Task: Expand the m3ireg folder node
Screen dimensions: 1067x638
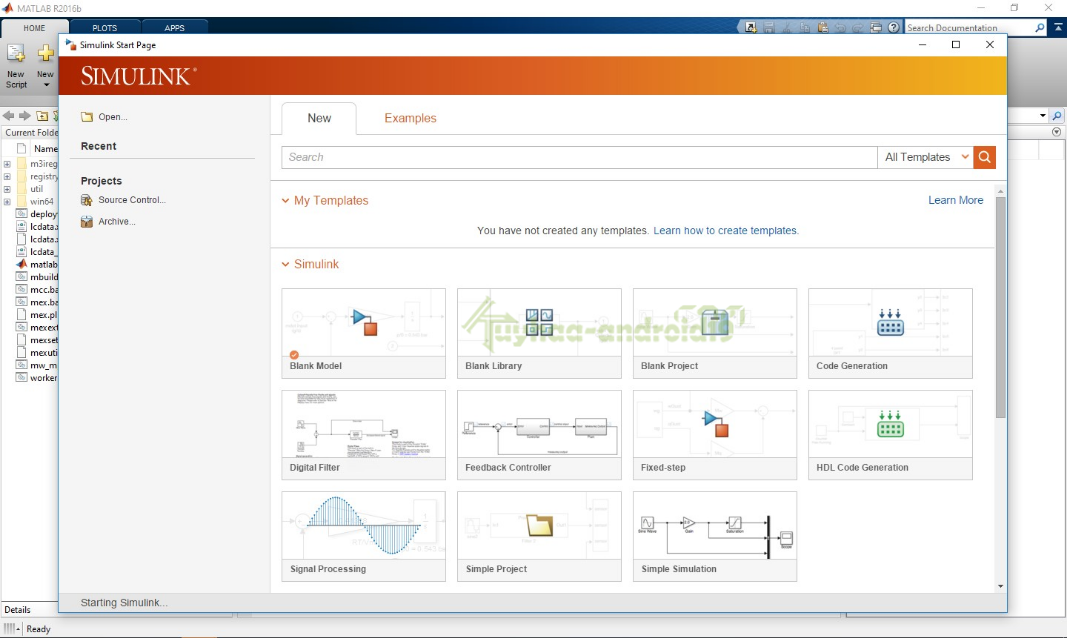Action: click(7, 164)
